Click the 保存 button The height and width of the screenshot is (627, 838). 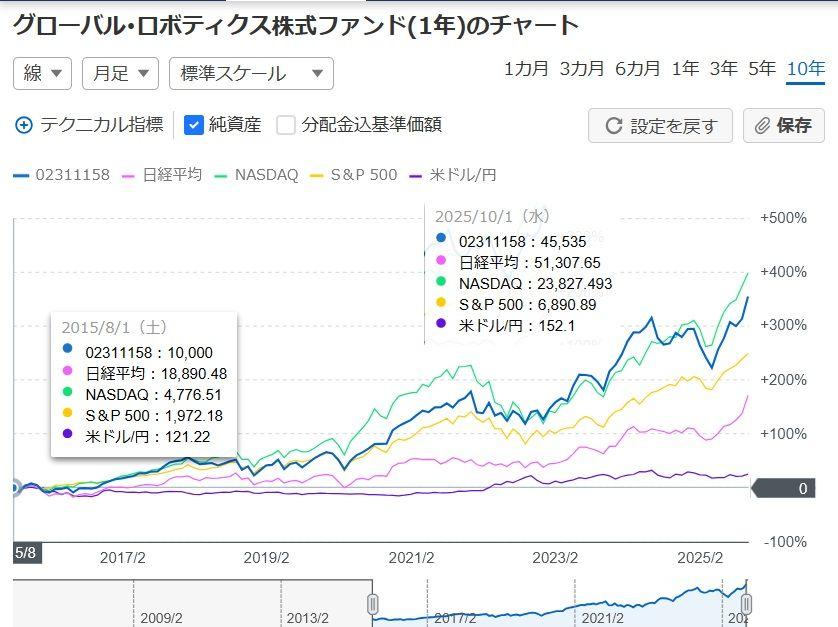[783, 126]
